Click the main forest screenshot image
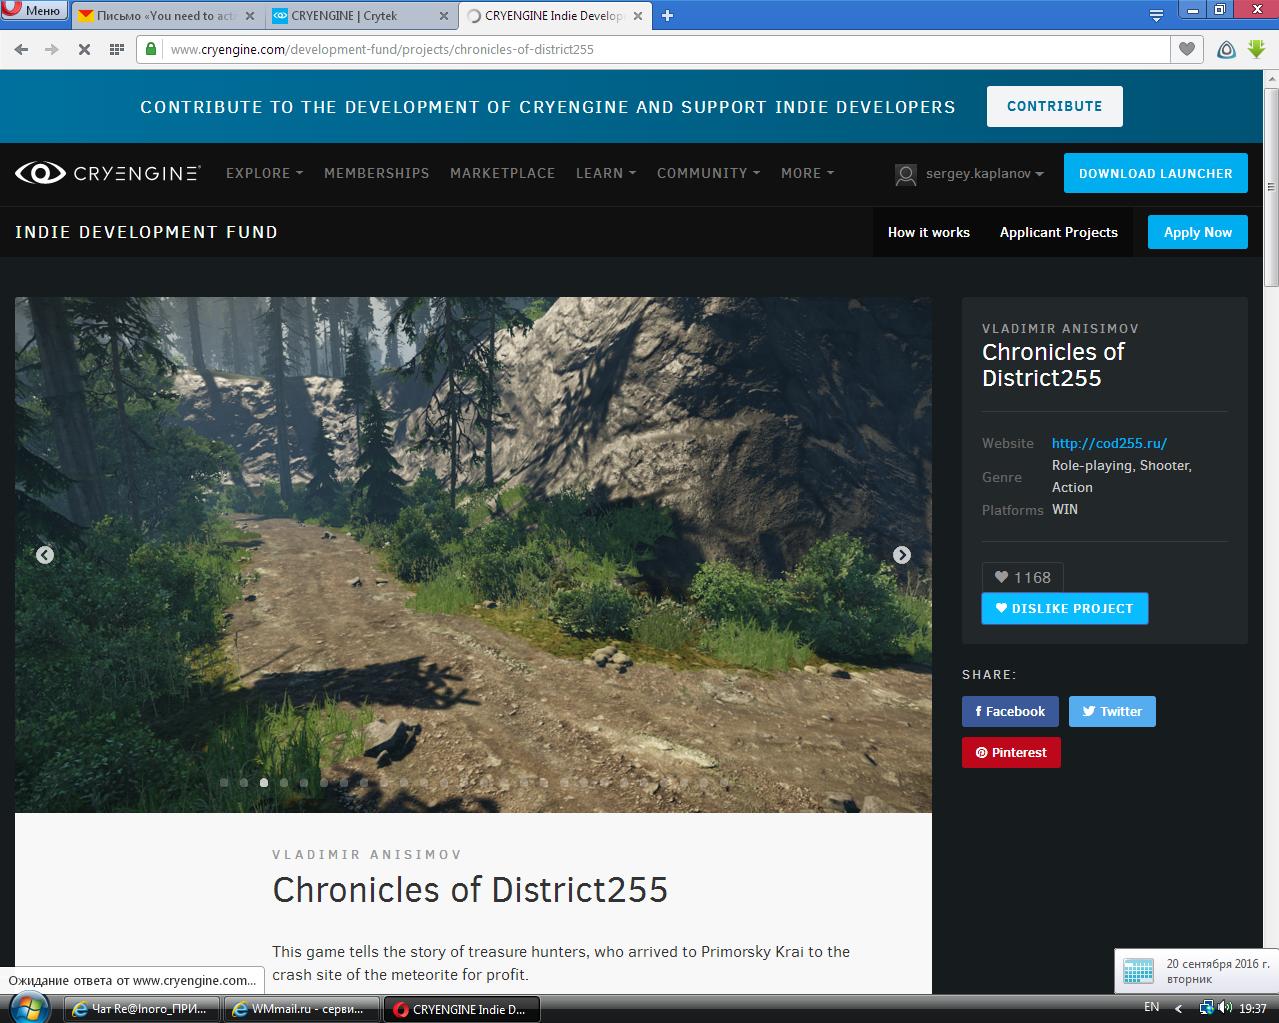1279x1023 pixels. (x=473, y=554)
